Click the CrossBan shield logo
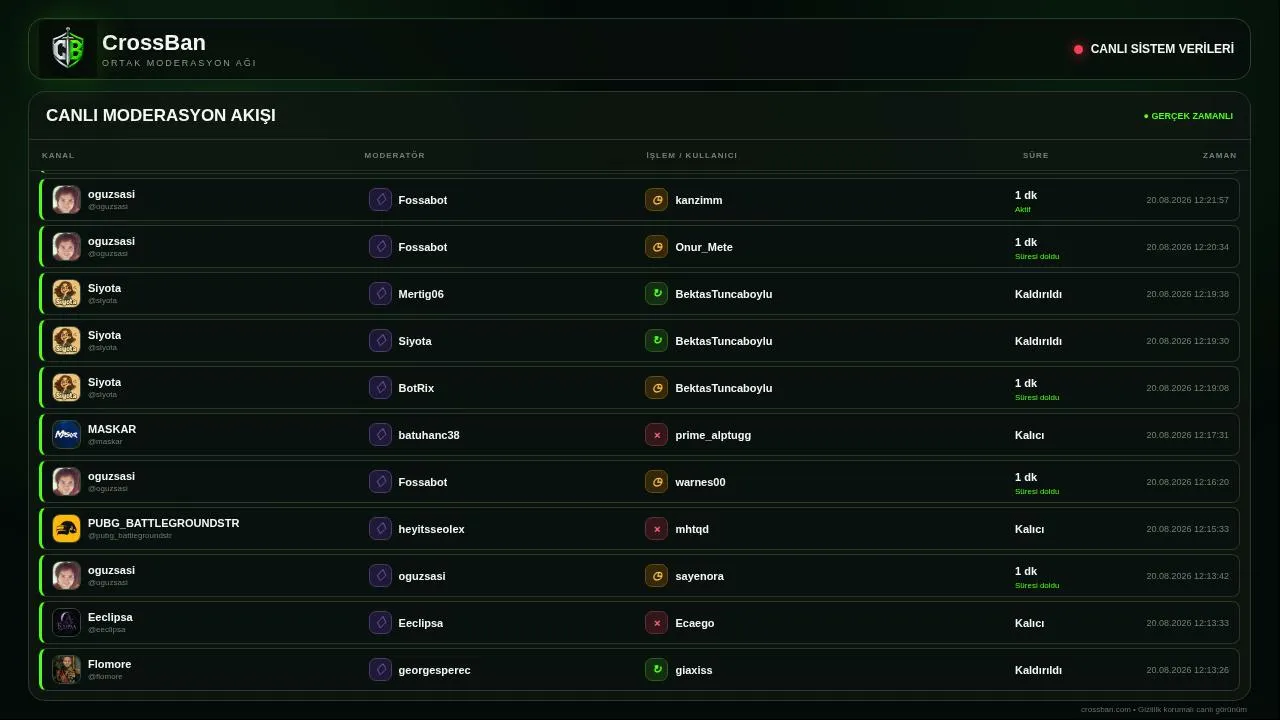Image resolution: width=1280 pixels, height=720 pixels. (68, 49)
